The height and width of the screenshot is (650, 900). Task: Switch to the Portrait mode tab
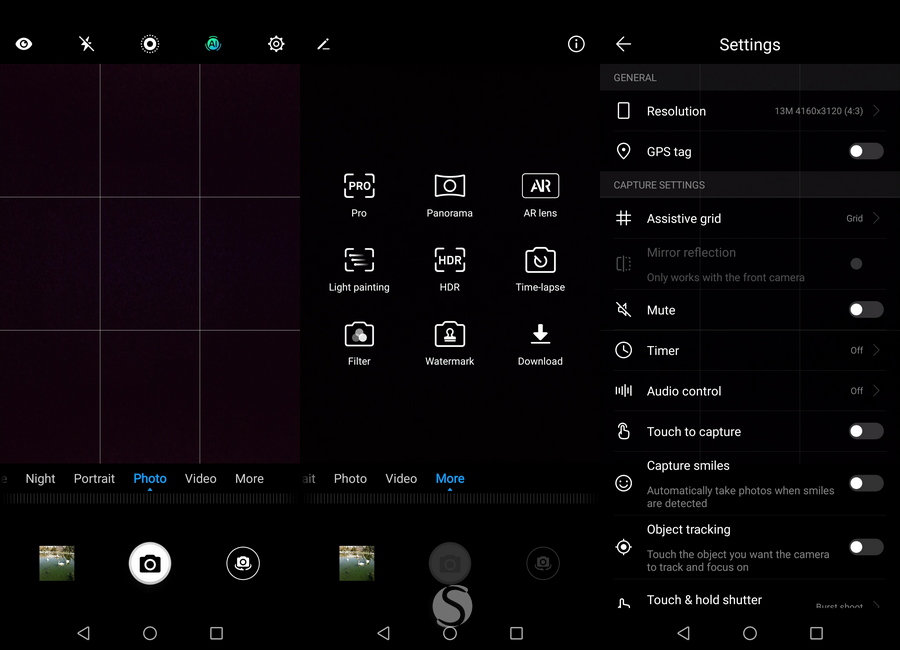[94, 479]
